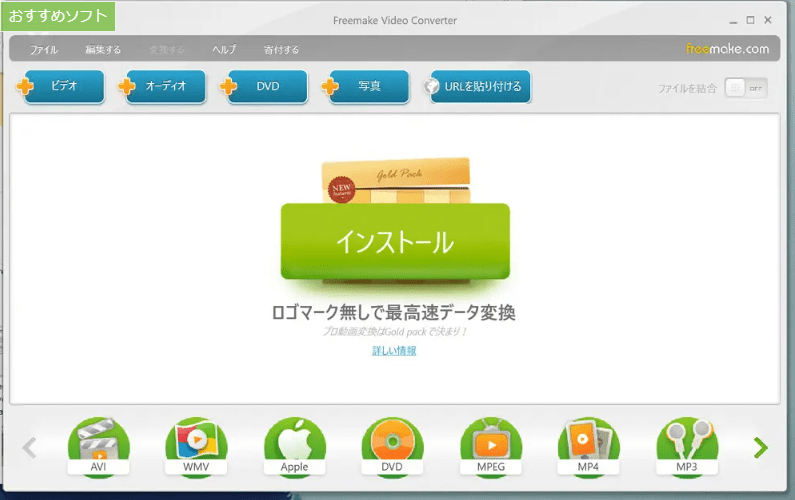795x500 pixels.
Task: Click URLを貼り付ける button
Action: point(479,87)
